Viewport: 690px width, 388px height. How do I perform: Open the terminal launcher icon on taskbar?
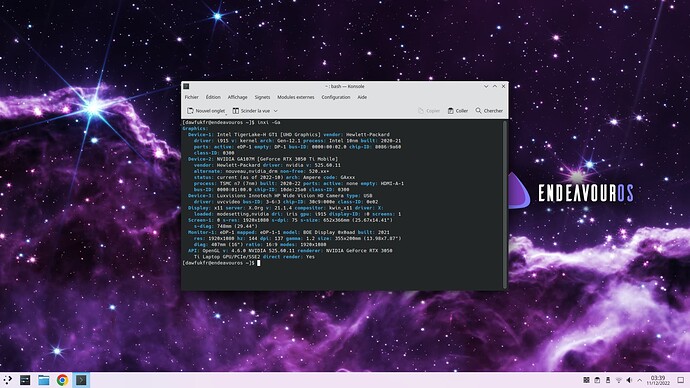pyautogui.click(x=25, y=380)
